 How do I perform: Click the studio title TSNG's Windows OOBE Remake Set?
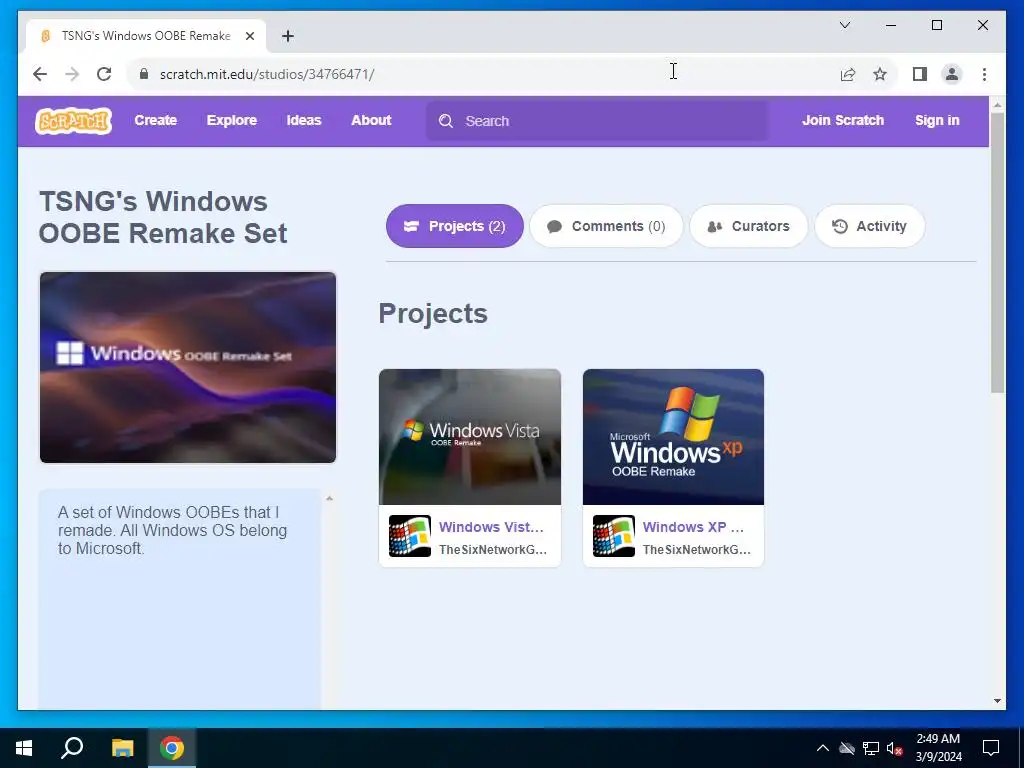(163, 217)
